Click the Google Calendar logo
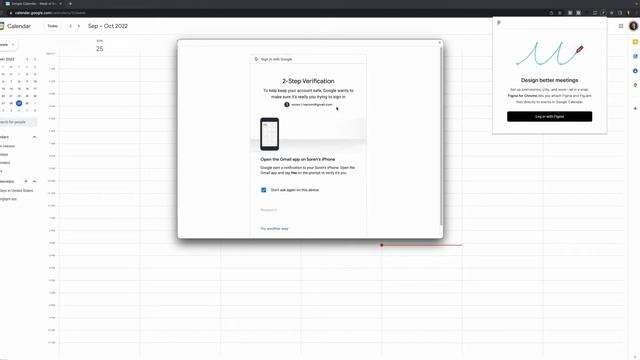 pyautogui.click(x=2, y=26)
